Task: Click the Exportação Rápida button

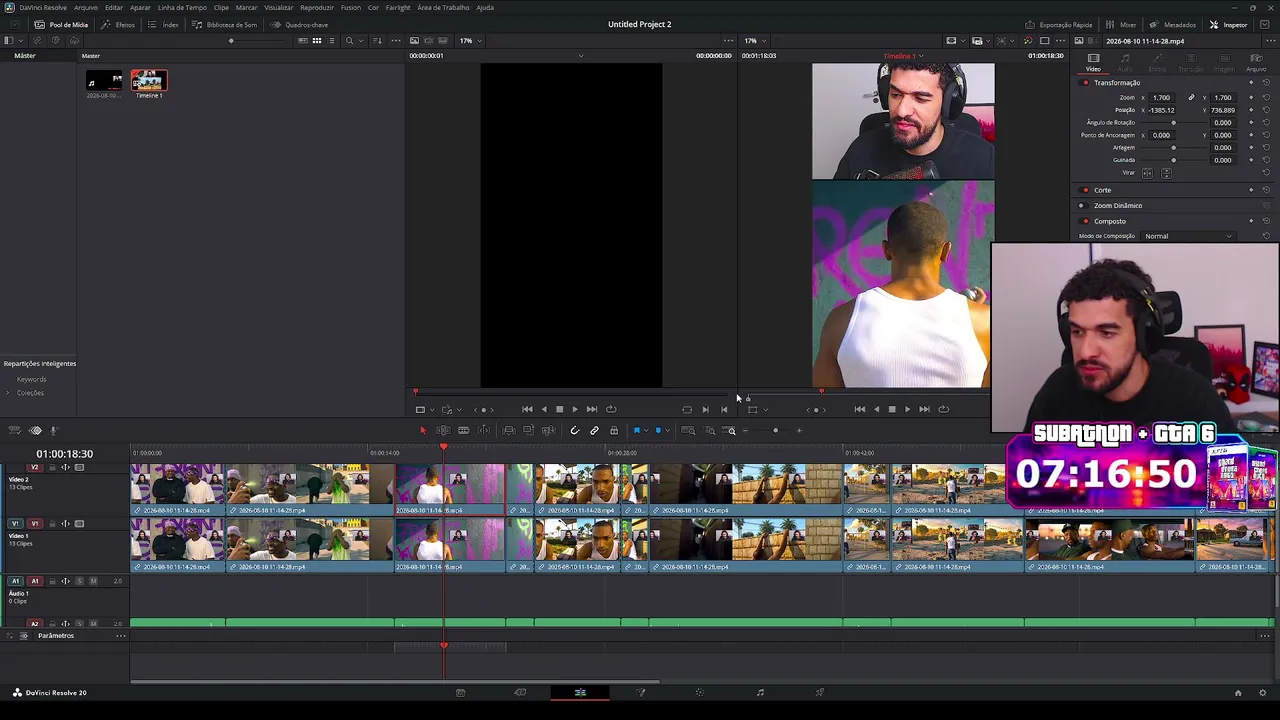Action: [x=1059, y=24]
